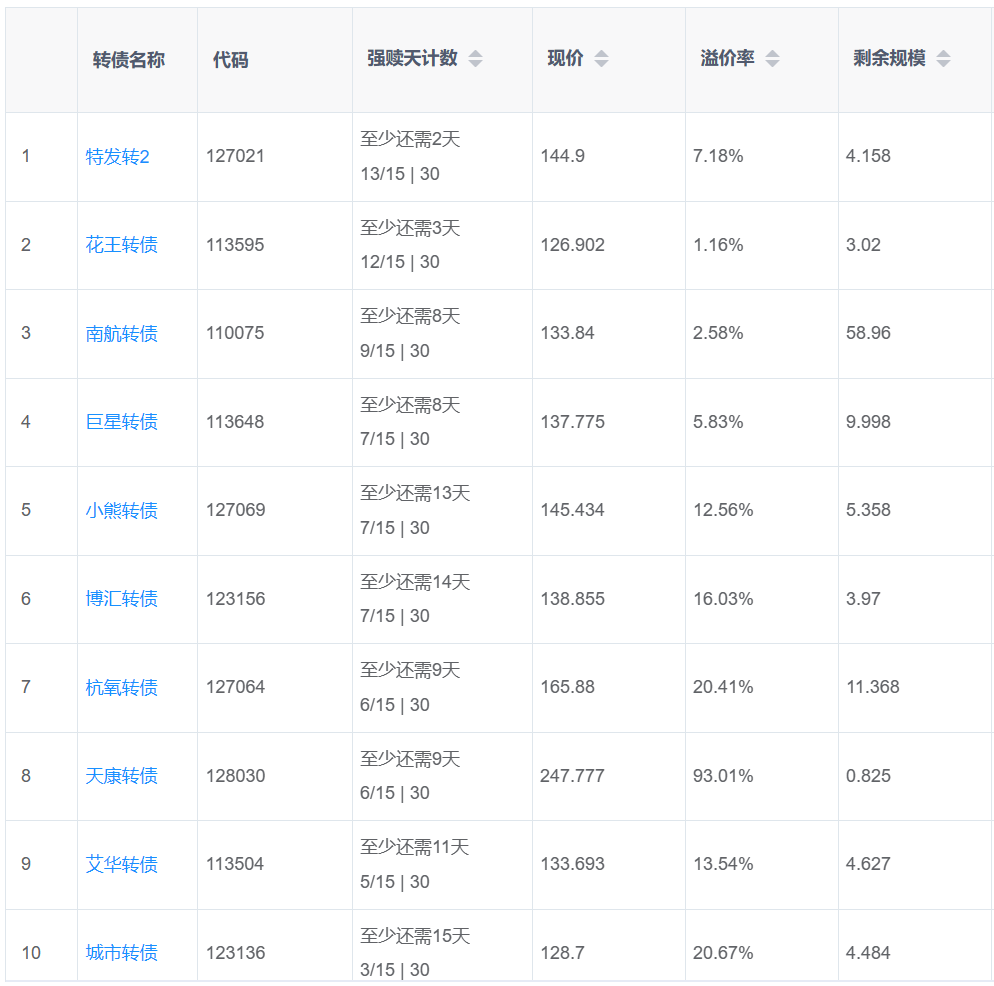Toggle sorting with 溢价率 sort icon
This screenshot has width=994, height=986.
772,59
